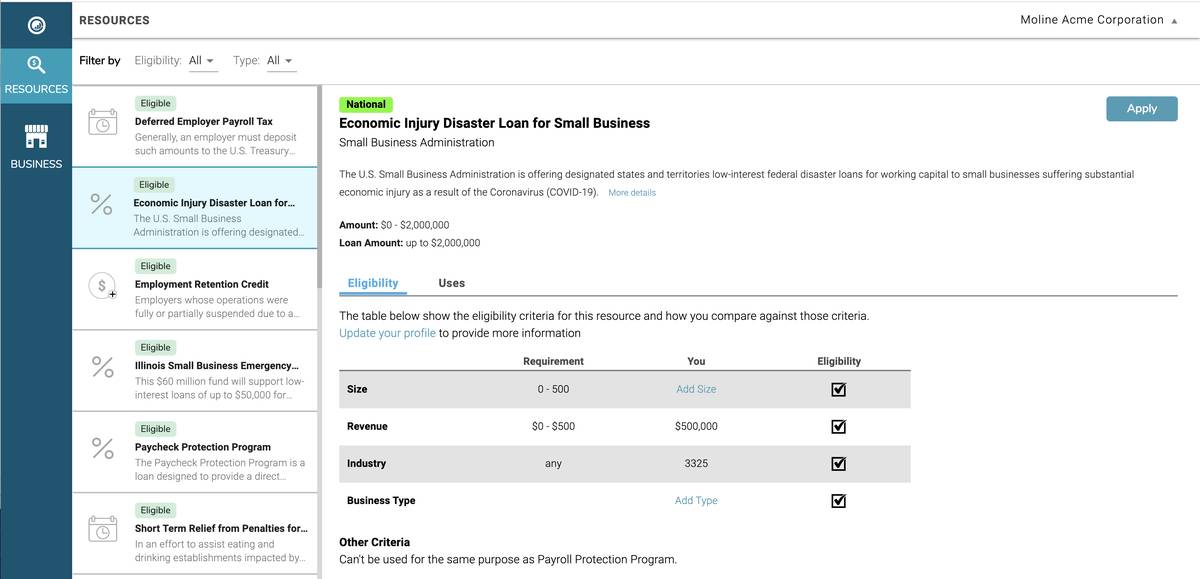This screenshot has width=1200, height=579.
Task: Toggle the Business Type eligibility checkbox
Action: pos(838,501)
